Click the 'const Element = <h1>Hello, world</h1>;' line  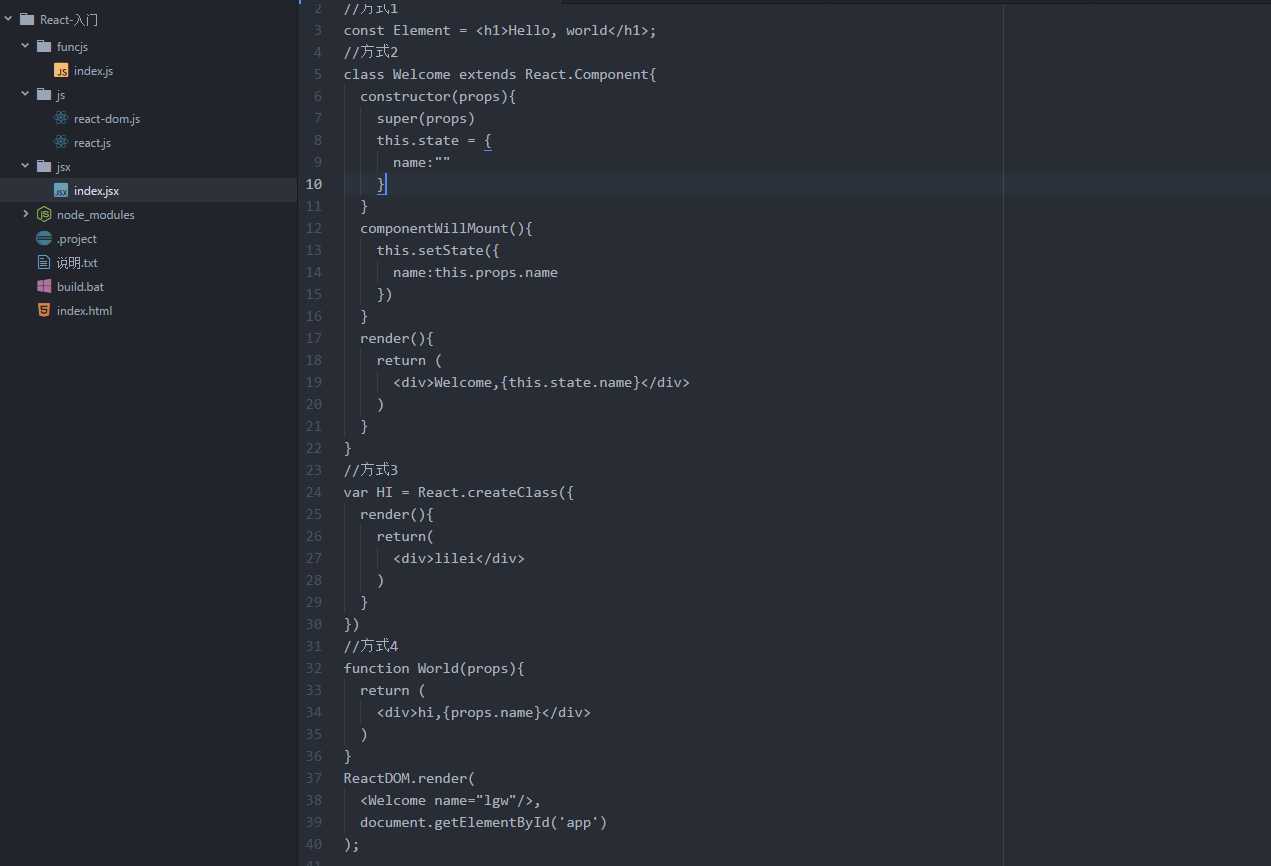tap(500, 30)
